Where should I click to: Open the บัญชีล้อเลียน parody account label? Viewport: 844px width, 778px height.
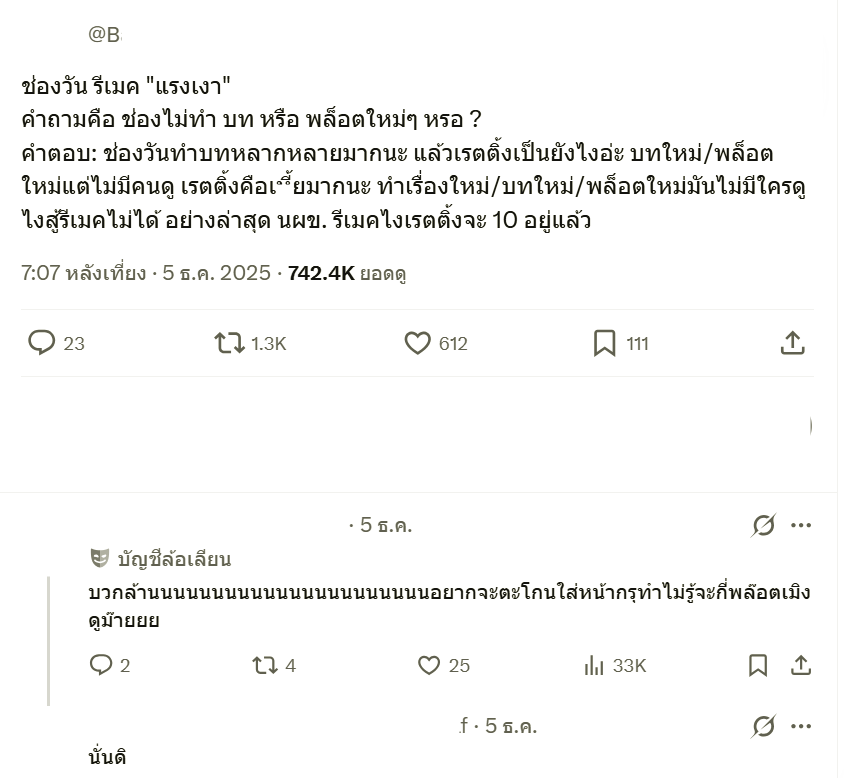pyautogui.click(x=173, y=559)
